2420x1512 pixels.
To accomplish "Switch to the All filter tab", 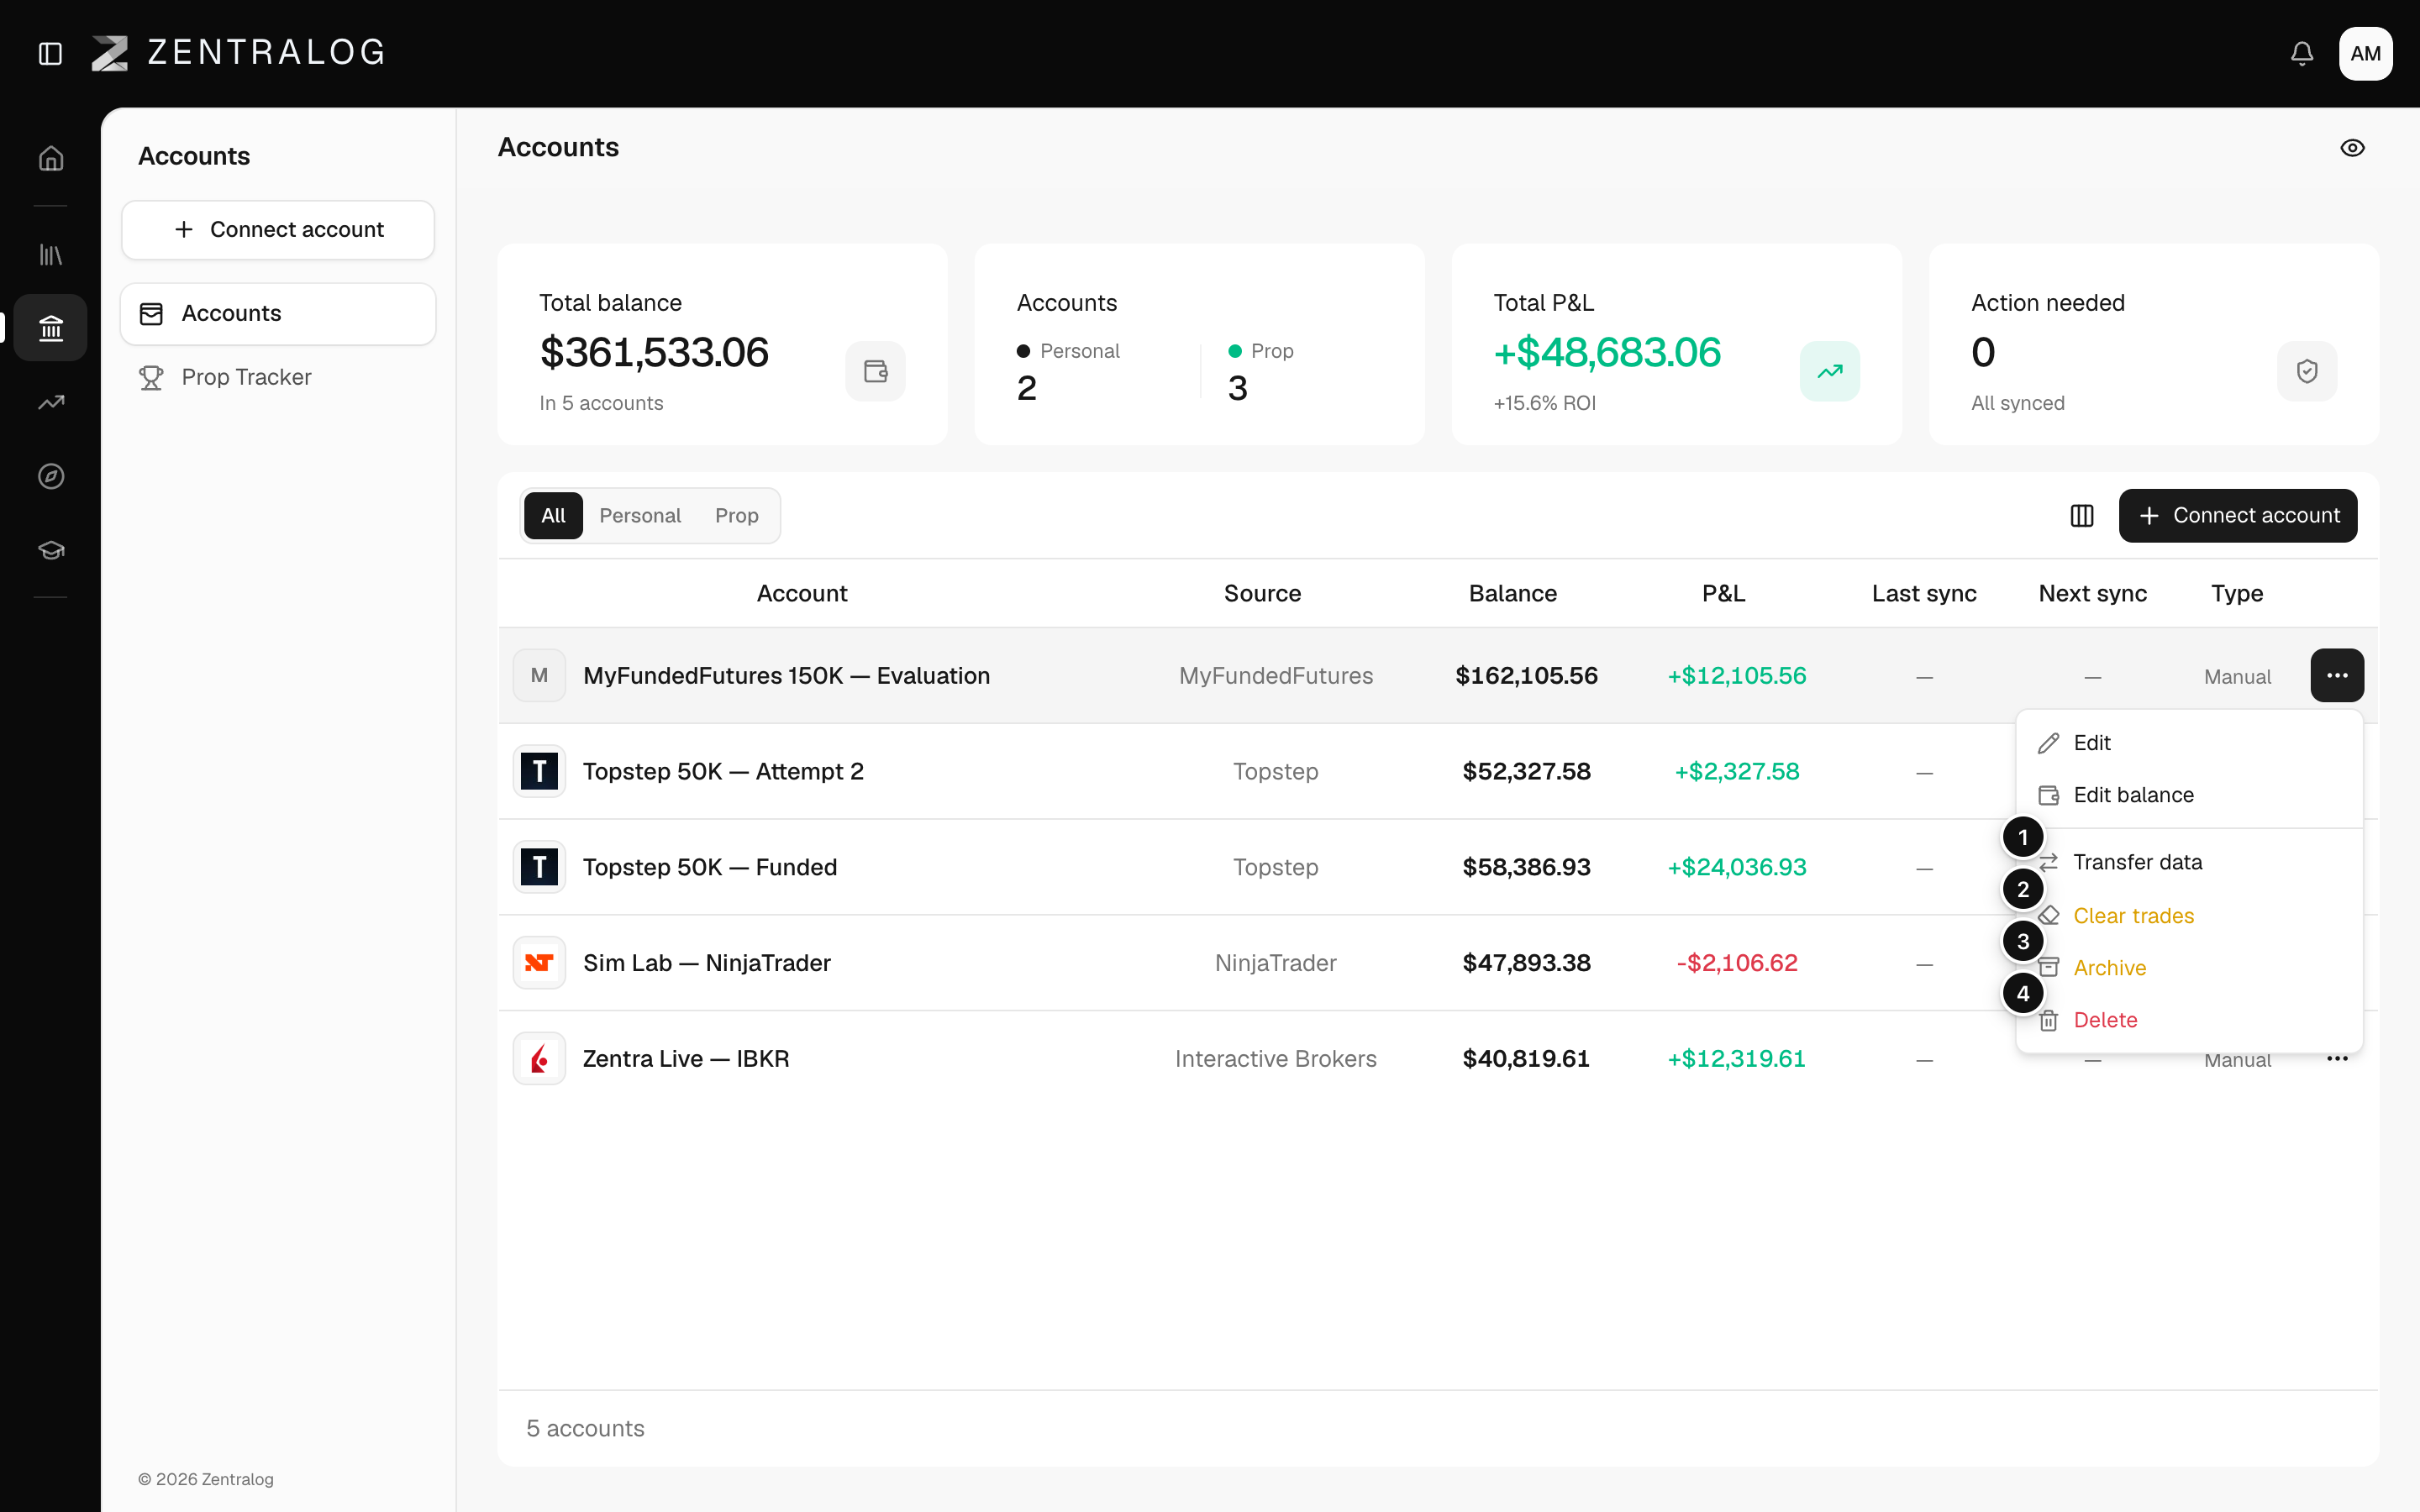I will [x=553, y=515].
